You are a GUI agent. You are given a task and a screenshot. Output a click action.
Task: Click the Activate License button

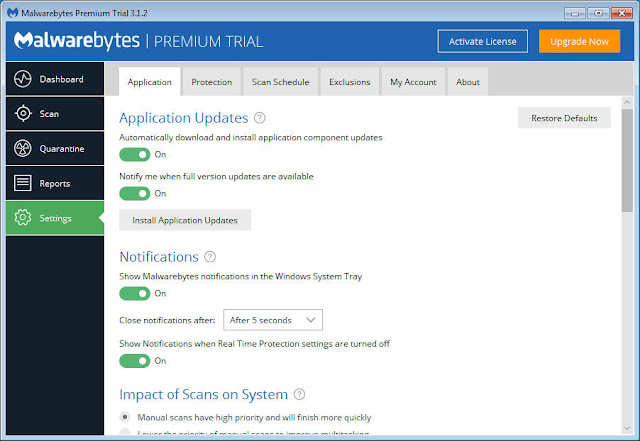point(482,41)
